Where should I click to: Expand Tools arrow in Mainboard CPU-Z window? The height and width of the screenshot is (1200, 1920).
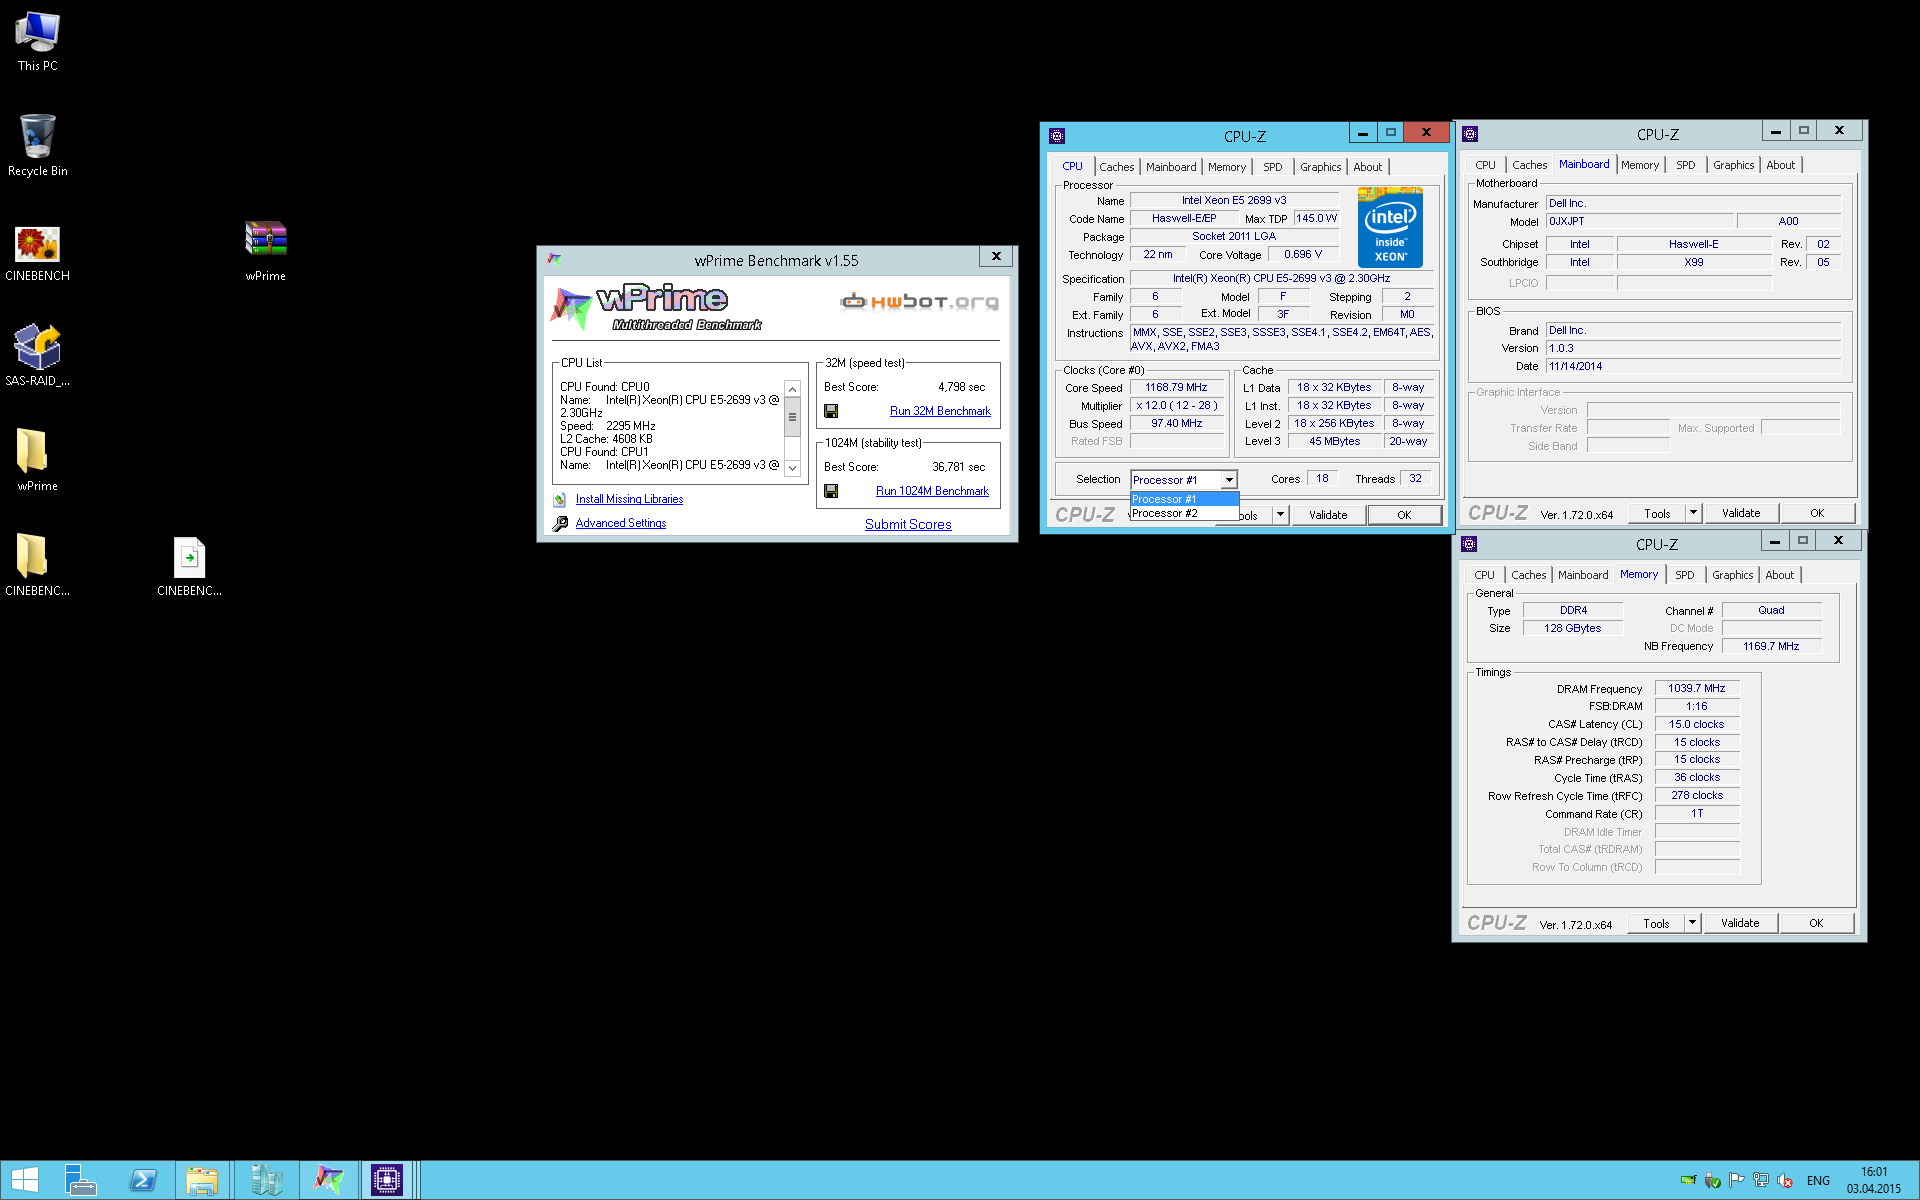point(1693,513)
